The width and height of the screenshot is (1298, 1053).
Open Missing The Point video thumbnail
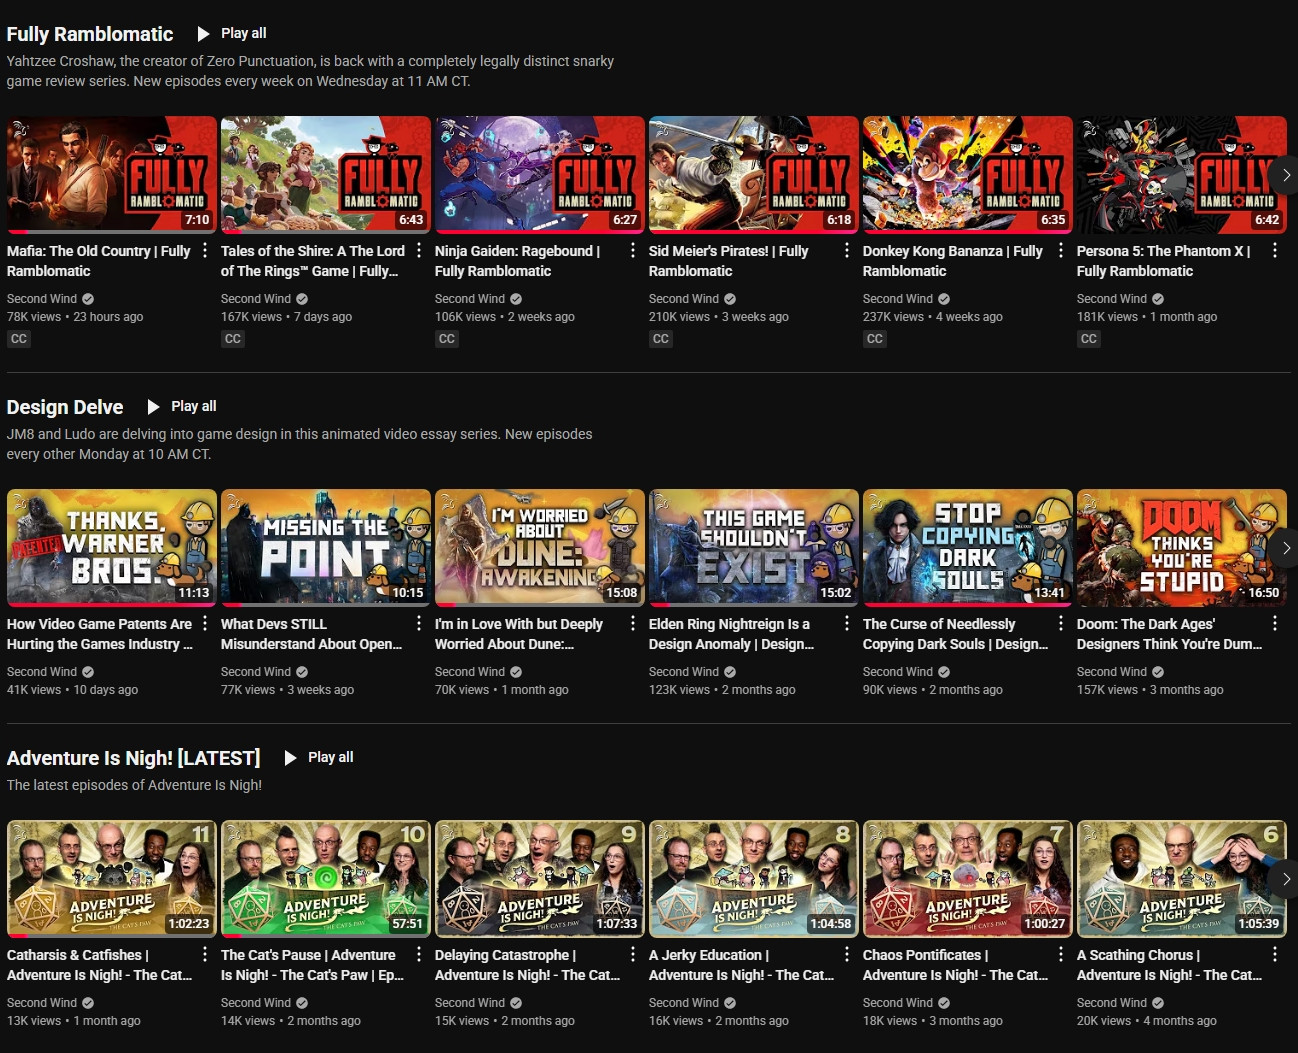(x=326, y=548)
